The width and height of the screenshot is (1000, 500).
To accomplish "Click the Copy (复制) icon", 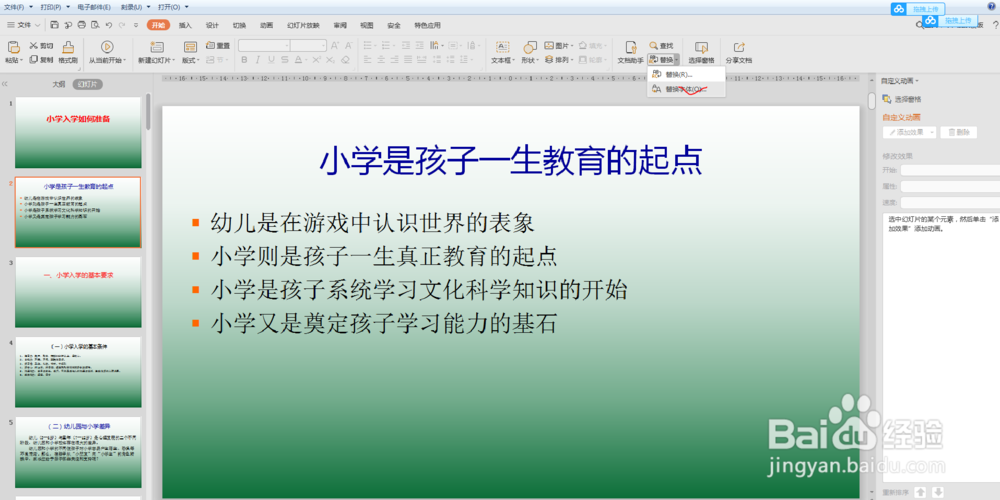I will pyautogui.click(x=34, y=60).
